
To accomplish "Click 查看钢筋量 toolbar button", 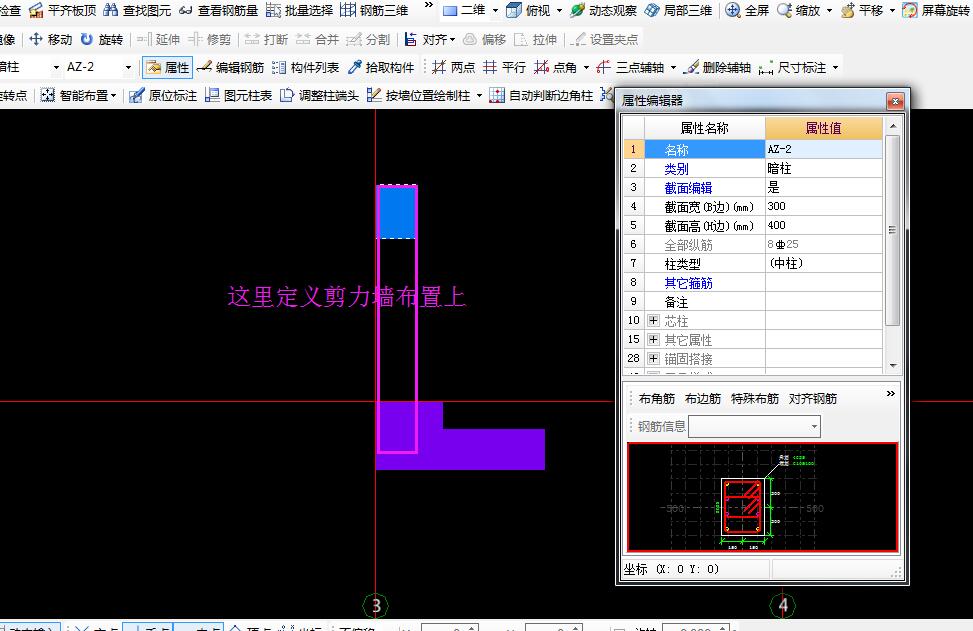I will point(218,10).
